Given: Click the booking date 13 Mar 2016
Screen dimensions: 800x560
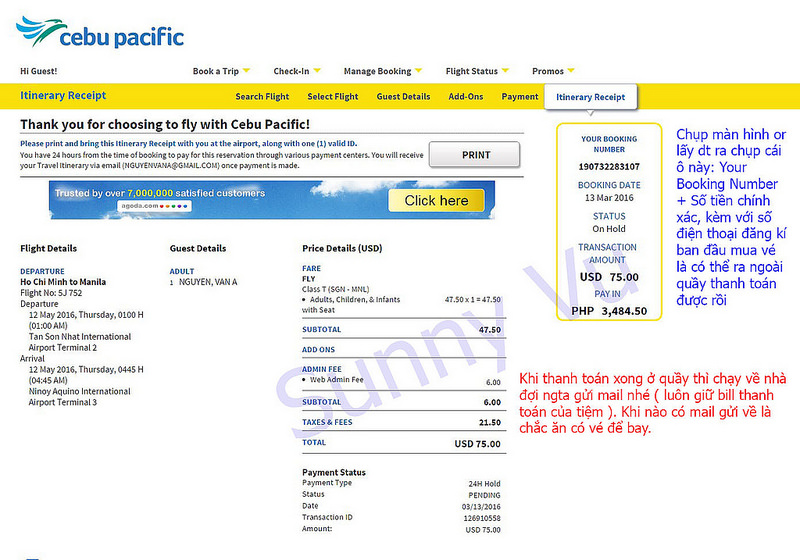Looking at the screenshot, I should point(609,198).
